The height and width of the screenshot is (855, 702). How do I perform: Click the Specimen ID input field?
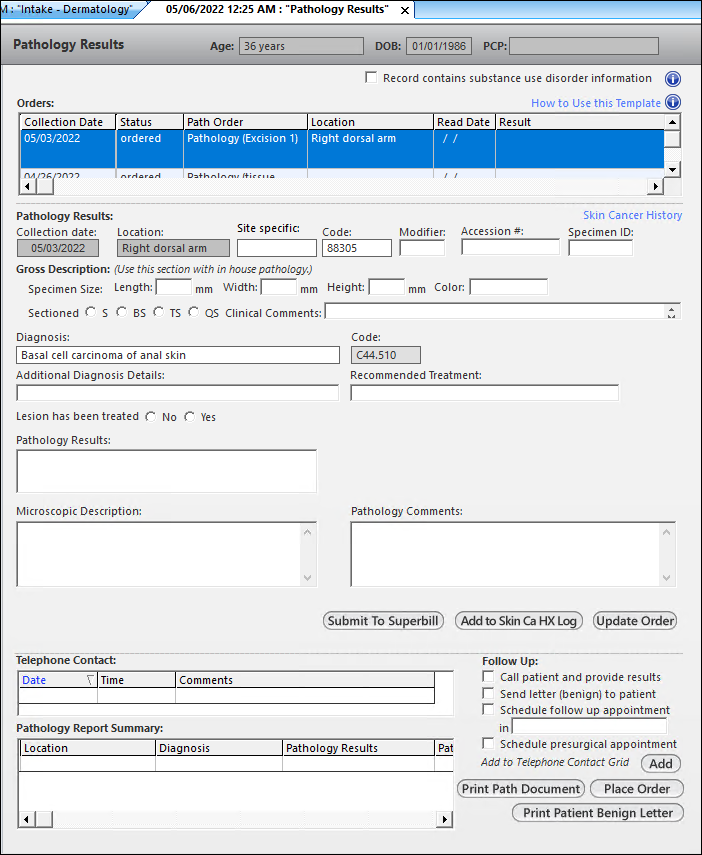tap(601, 248)
